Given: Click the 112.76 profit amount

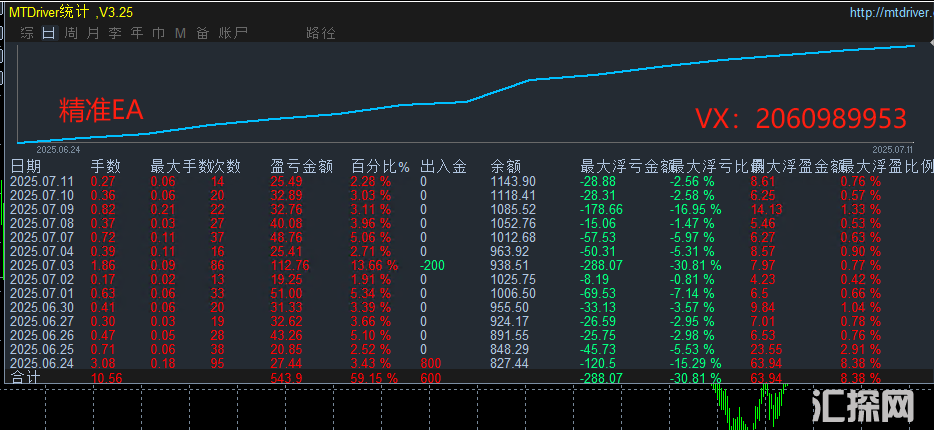Looking at the screenshot, I should tap(290, 266).
